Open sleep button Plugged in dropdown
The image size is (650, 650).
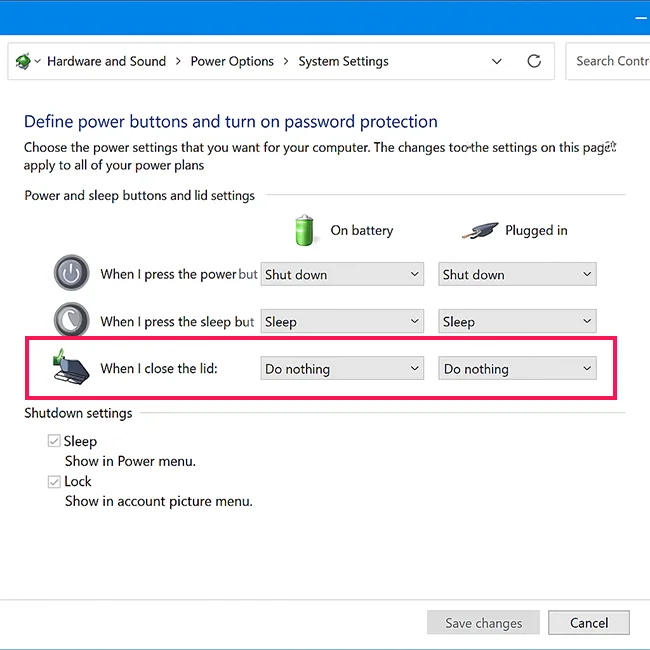tap(517, 321)
